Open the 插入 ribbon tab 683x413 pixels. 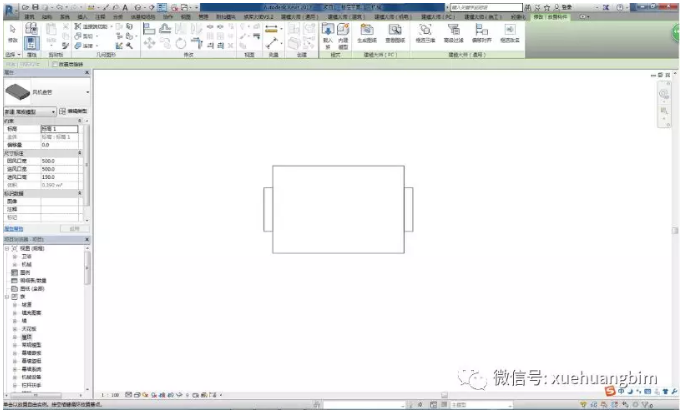point(82,17)
